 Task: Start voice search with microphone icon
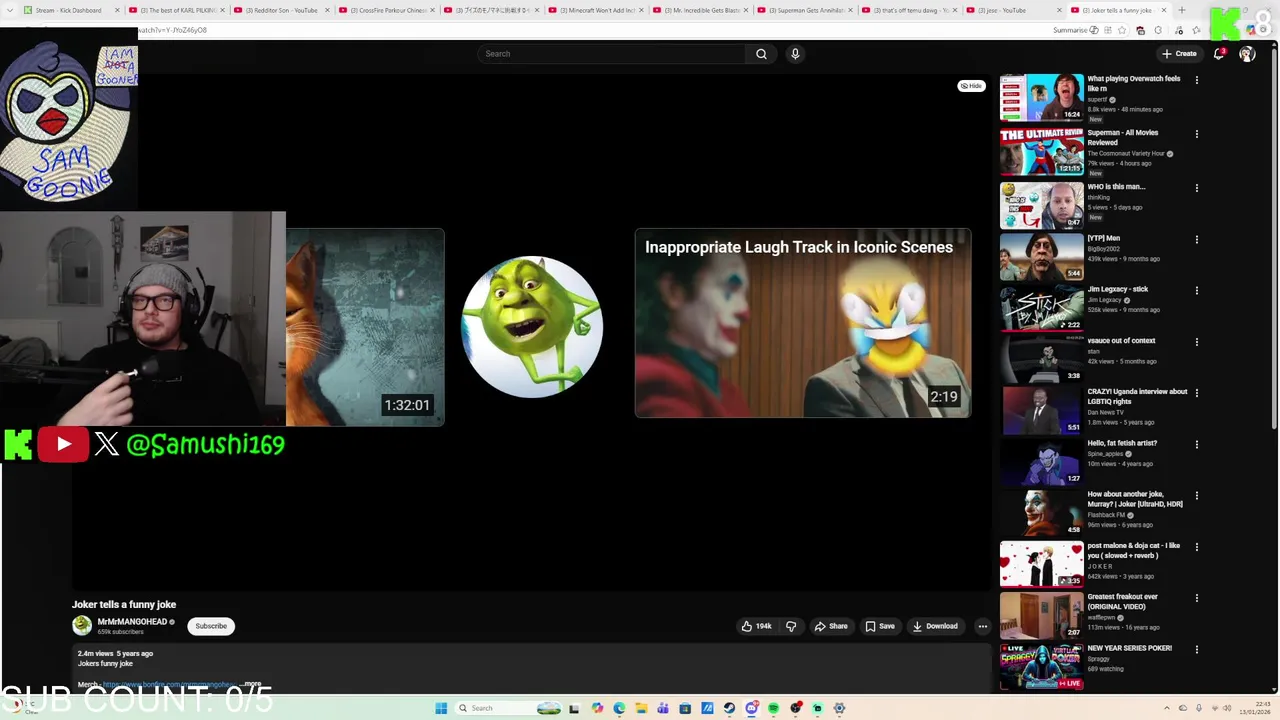pos(795,54)
